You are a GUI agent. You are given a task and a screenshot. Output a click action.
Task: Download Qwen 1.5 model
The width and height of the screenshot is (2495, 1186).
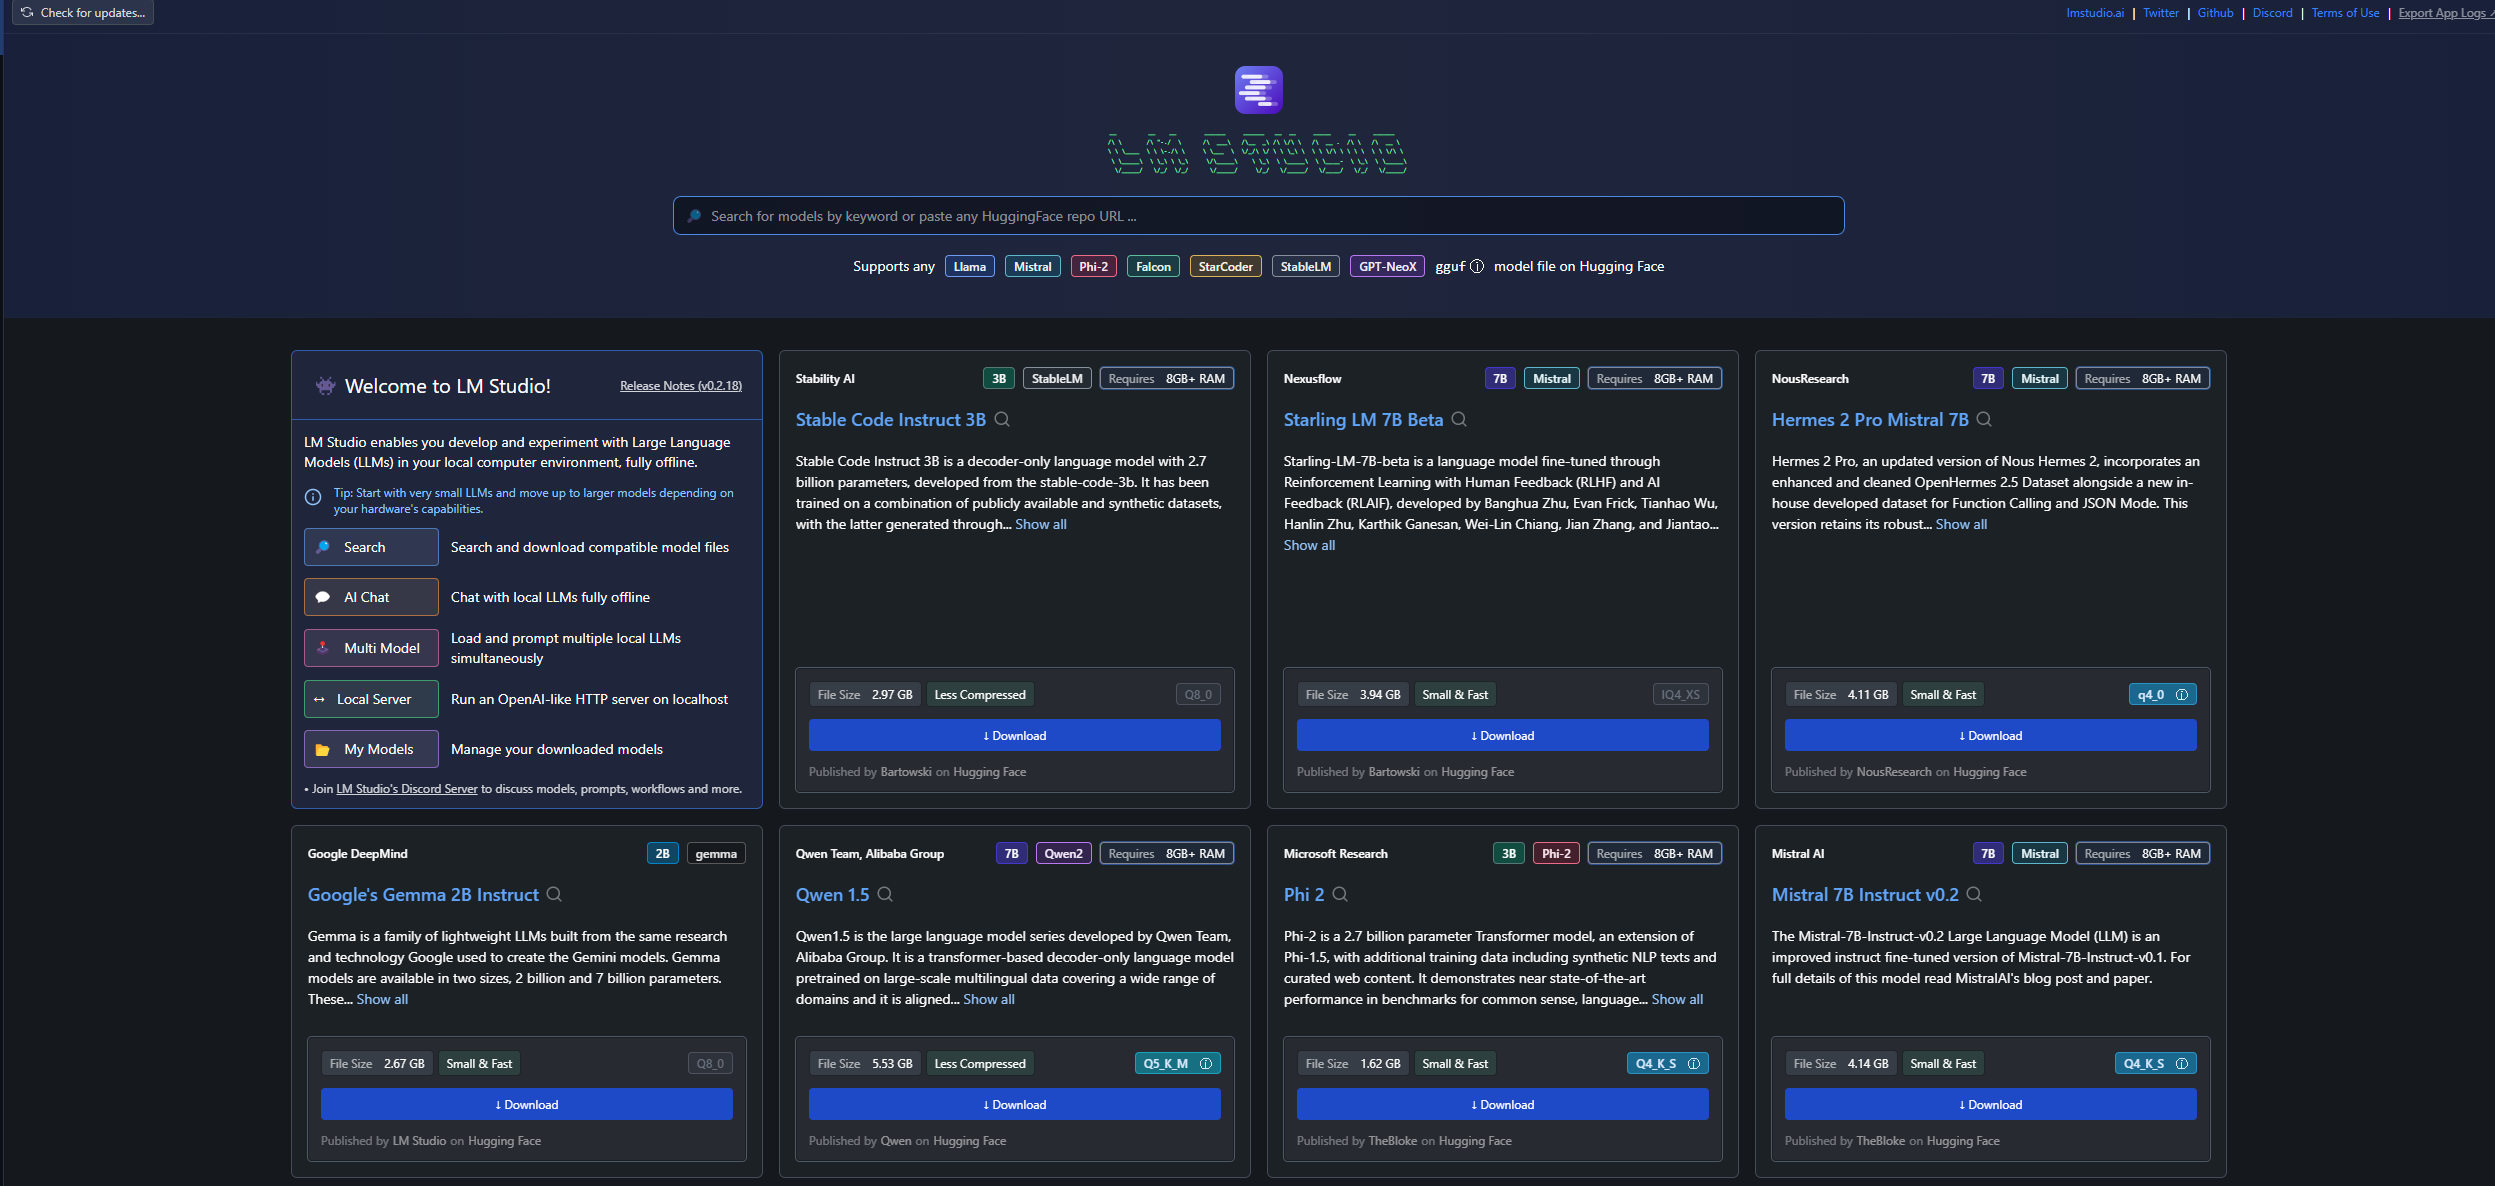click(1014, 1105)
